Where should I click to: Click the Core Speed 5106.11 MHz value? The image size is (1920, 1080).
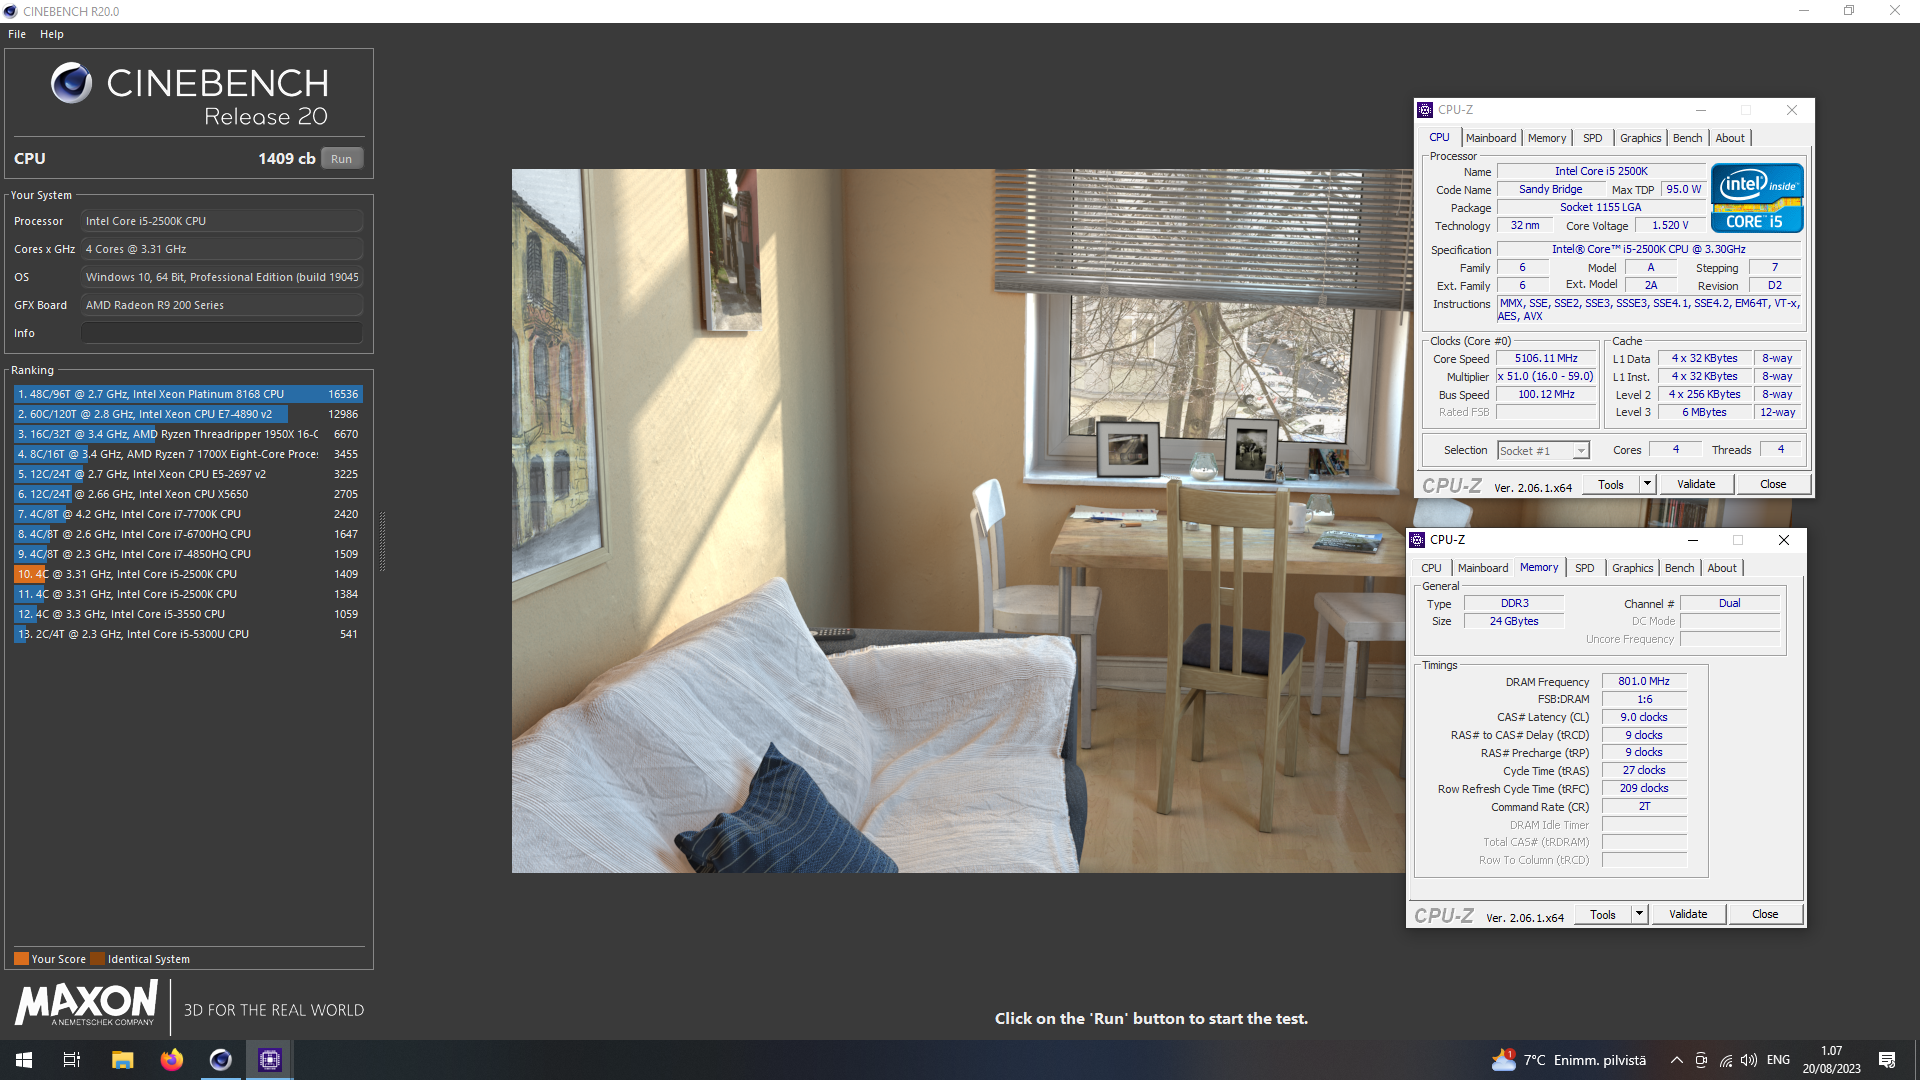1546,358
